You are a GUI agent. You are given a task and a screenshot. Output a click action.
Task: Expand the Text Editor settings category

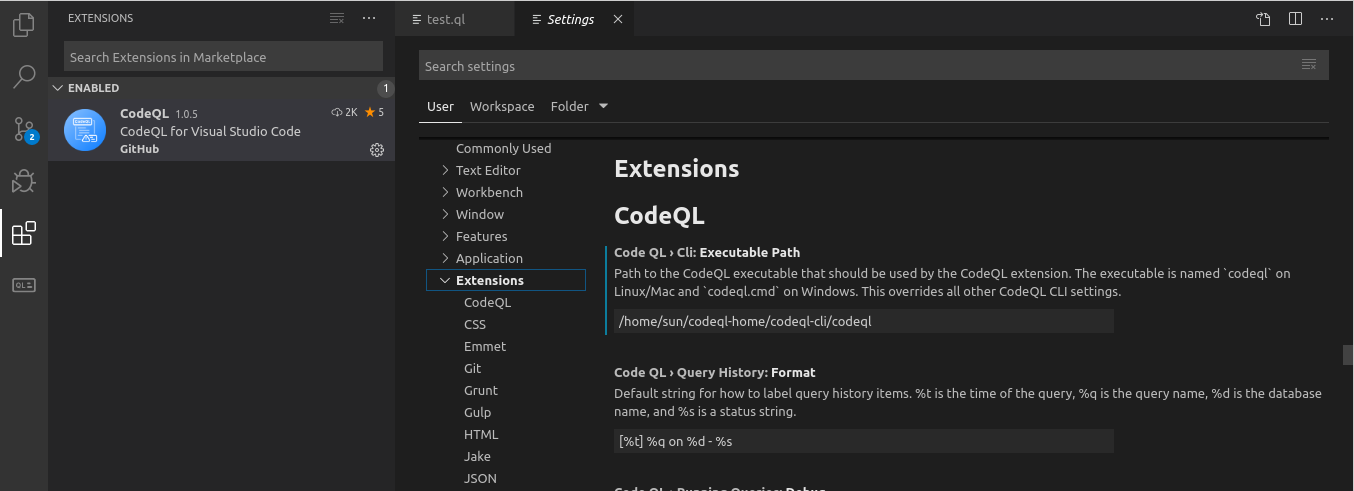[445, 170]
